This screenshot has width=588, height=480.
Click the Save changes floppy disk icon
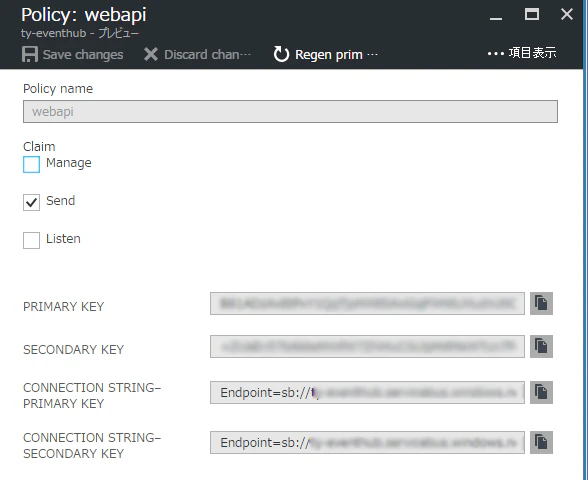[x=30, y=54]
